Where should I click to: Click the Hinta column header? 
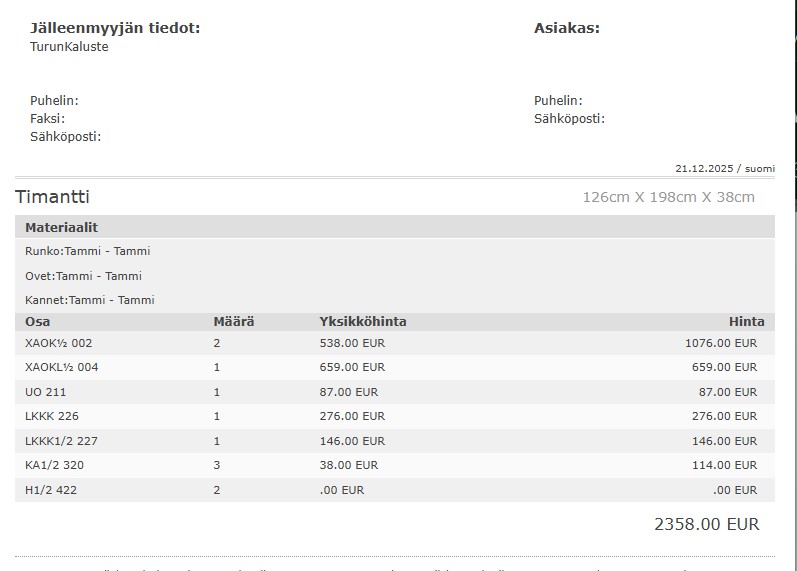(x=746, y=322)
